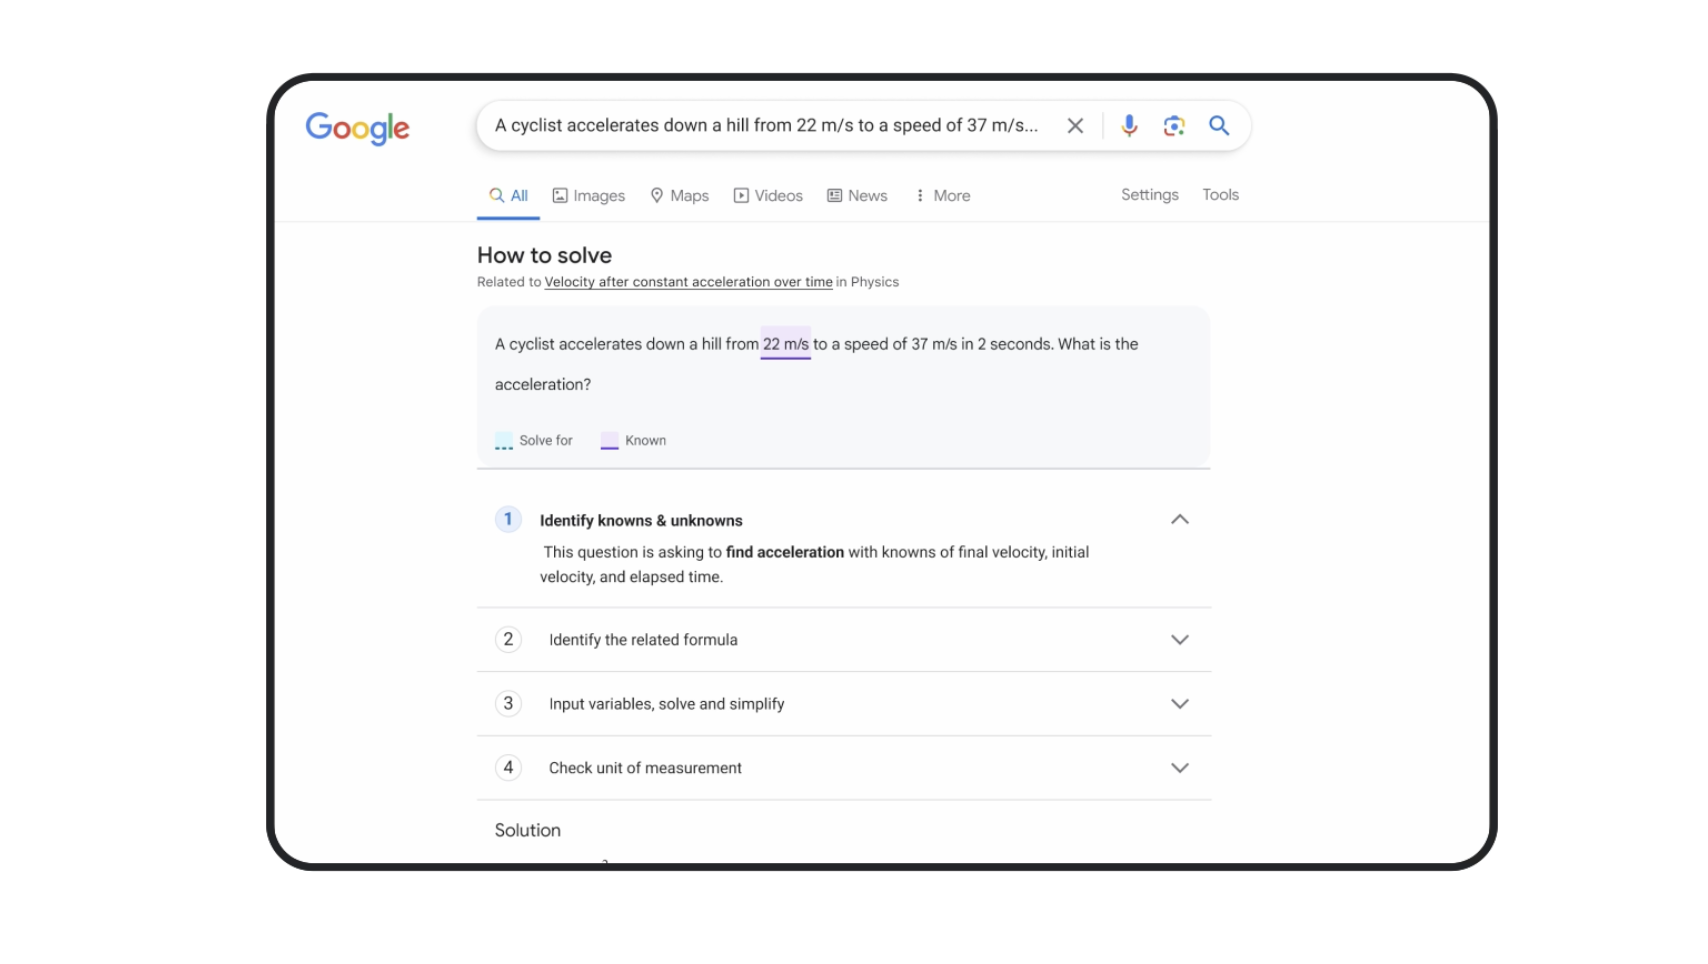This screenshot has height=964, width=1708.
Task: Collapse step 1 Identify knowns & unknowns chevron
Action: 1180,519
